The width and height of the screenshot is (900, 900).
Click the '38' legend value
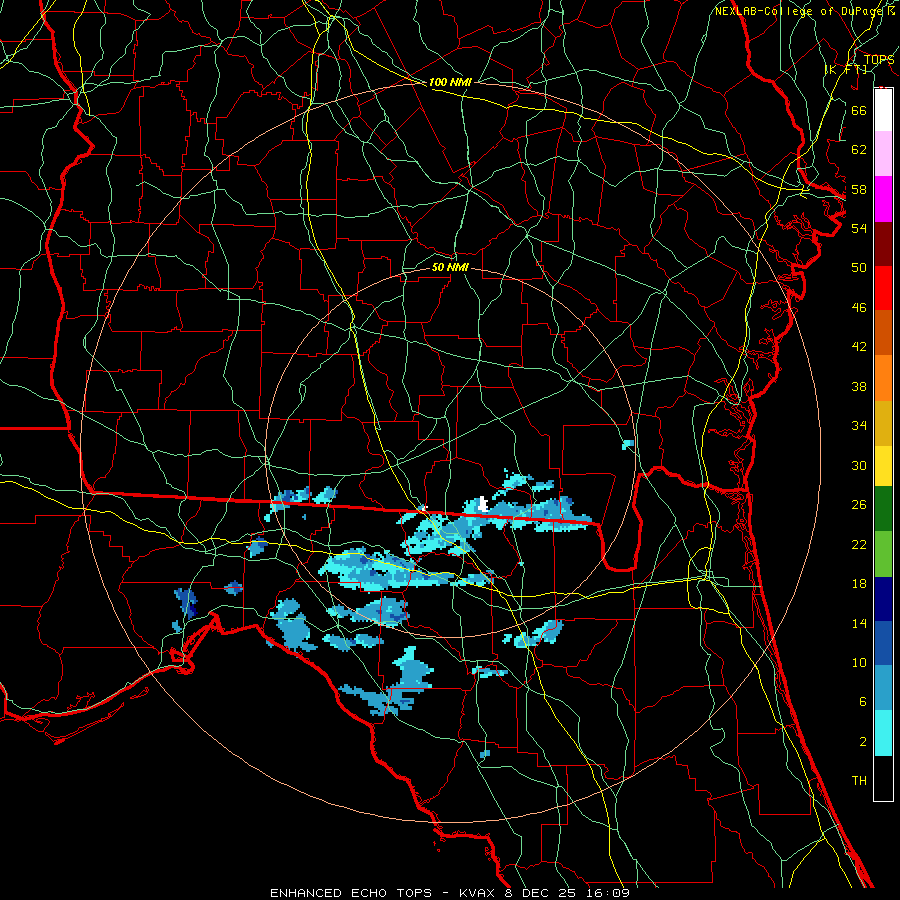tap(859, 386)
